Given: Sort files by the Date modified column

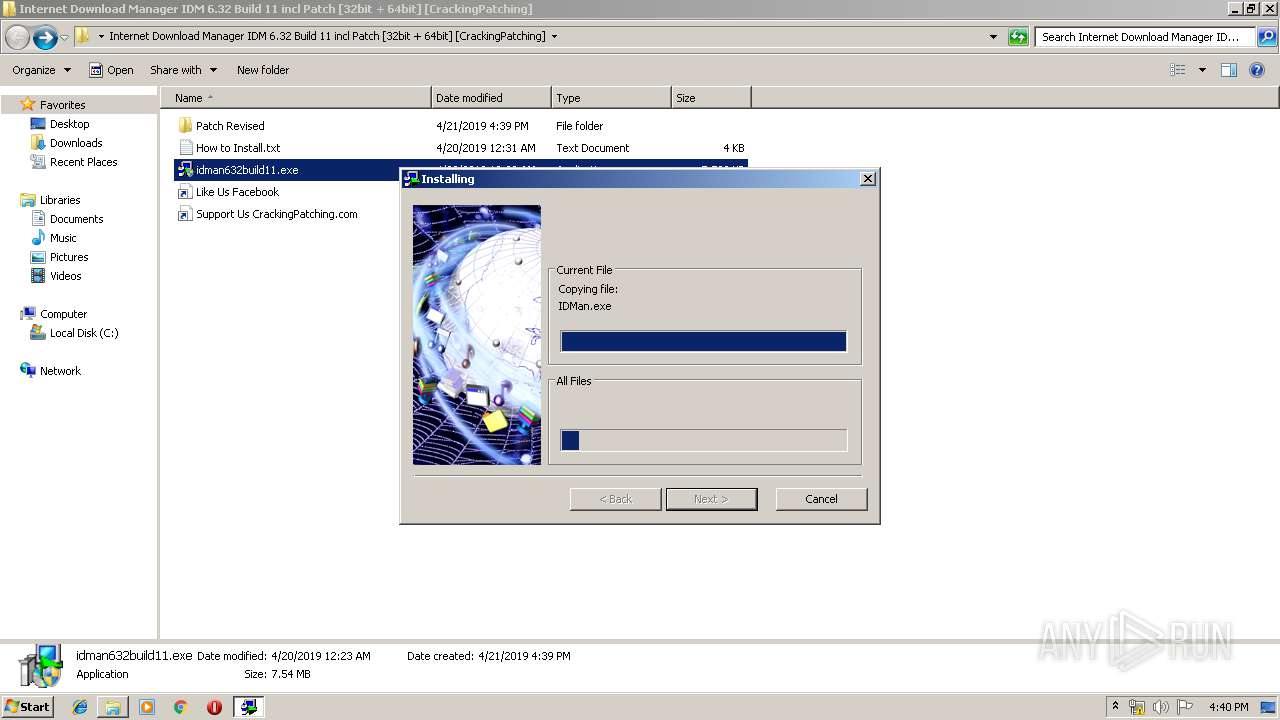Looking at the screenshot, I should click(491, 98).
